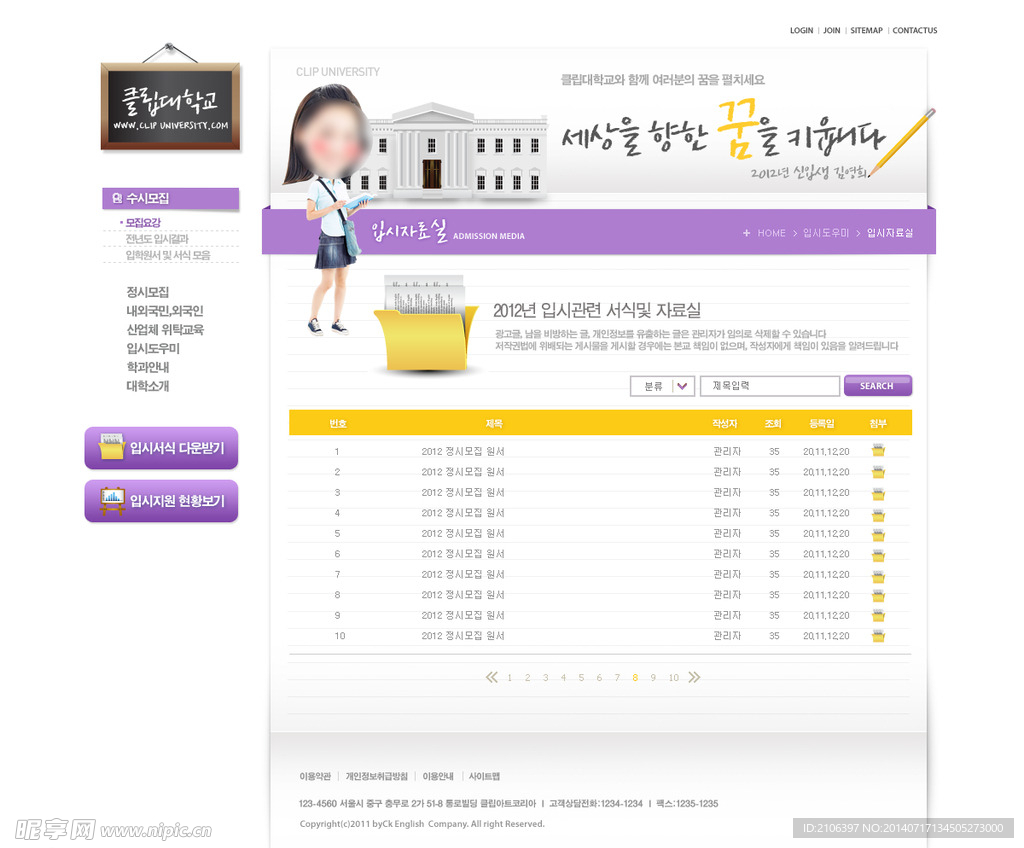Open row 10 title 2012 정시모집 원서

click(463, 636)
